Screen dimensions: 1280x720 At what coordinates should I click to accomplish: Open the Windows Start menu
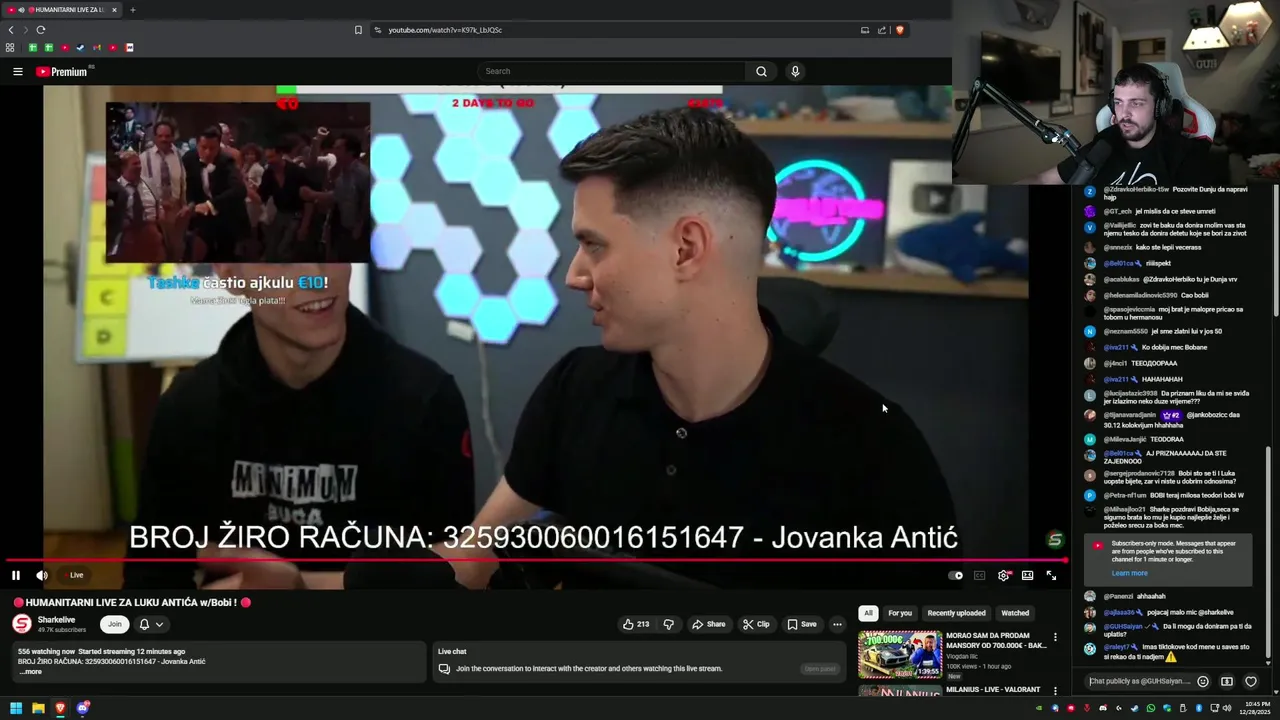click(x=16, y=708)
